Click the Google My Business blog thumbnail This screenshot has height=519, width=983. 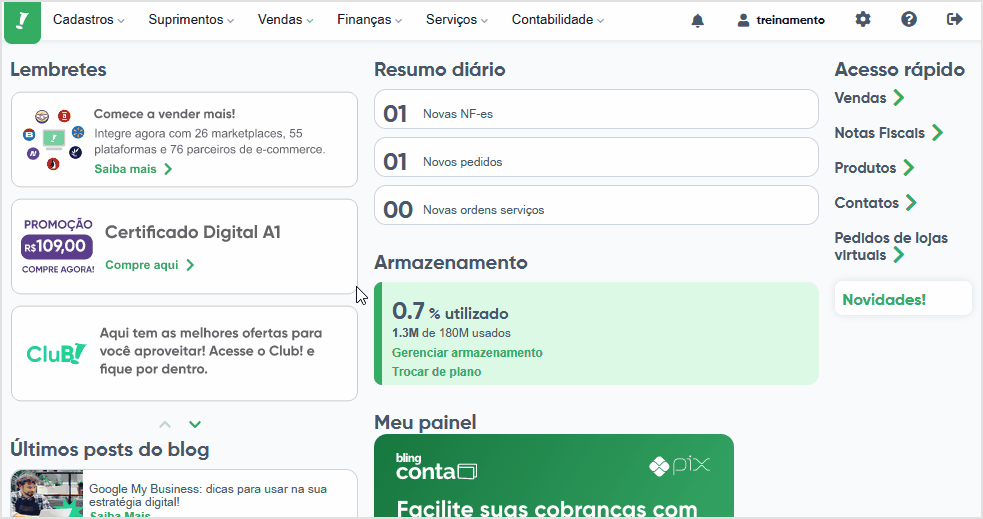(x=47, y=494)
